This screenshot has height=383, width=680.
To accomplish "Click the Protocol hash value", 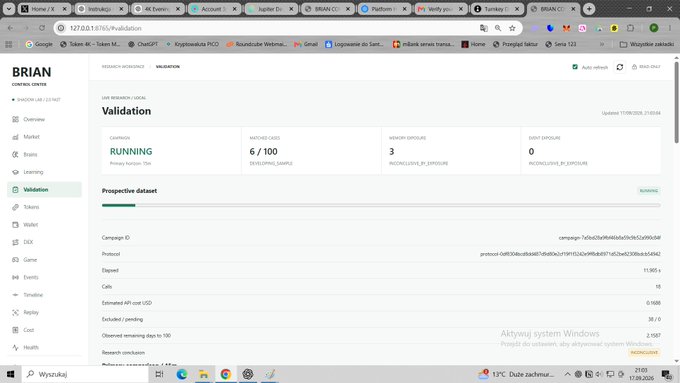I will [570, 254].
